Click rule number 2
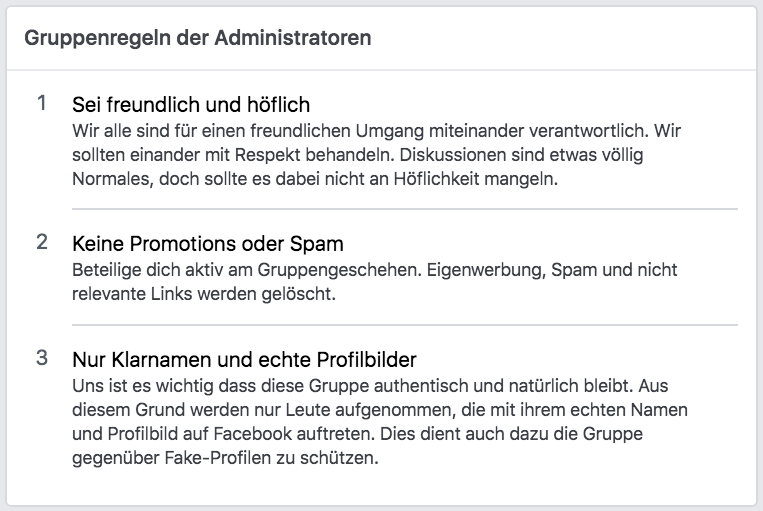 point(42,242)
